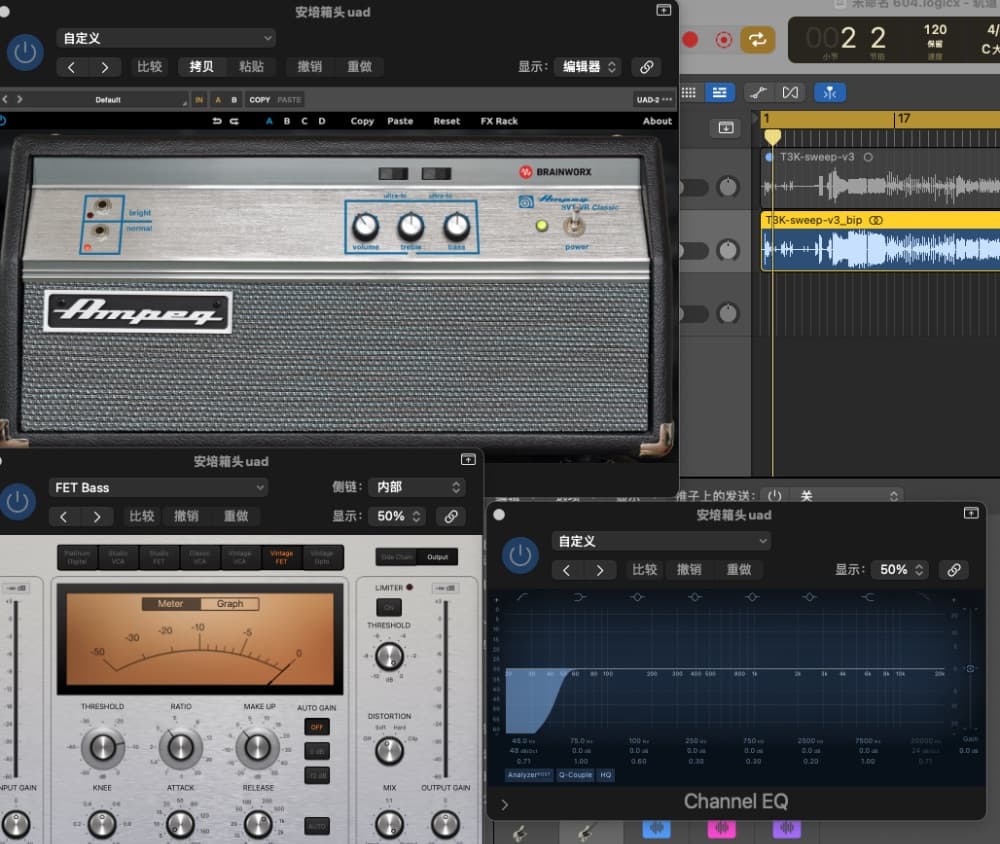This screenshot has width=1000, height=844.
Task: Open the Default preset selector in UAD toolbar
Action: click(x=108, y=100)
